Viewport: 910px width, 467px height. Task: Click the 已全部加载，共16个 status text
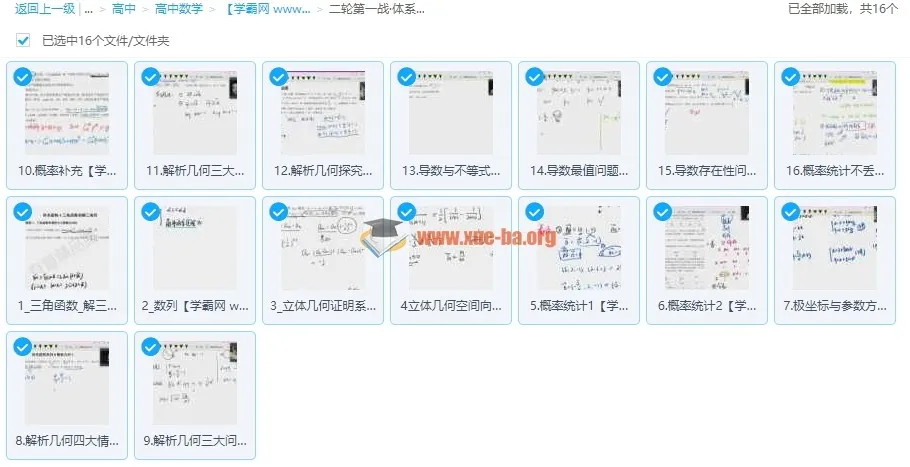click(x=843, y=9)
